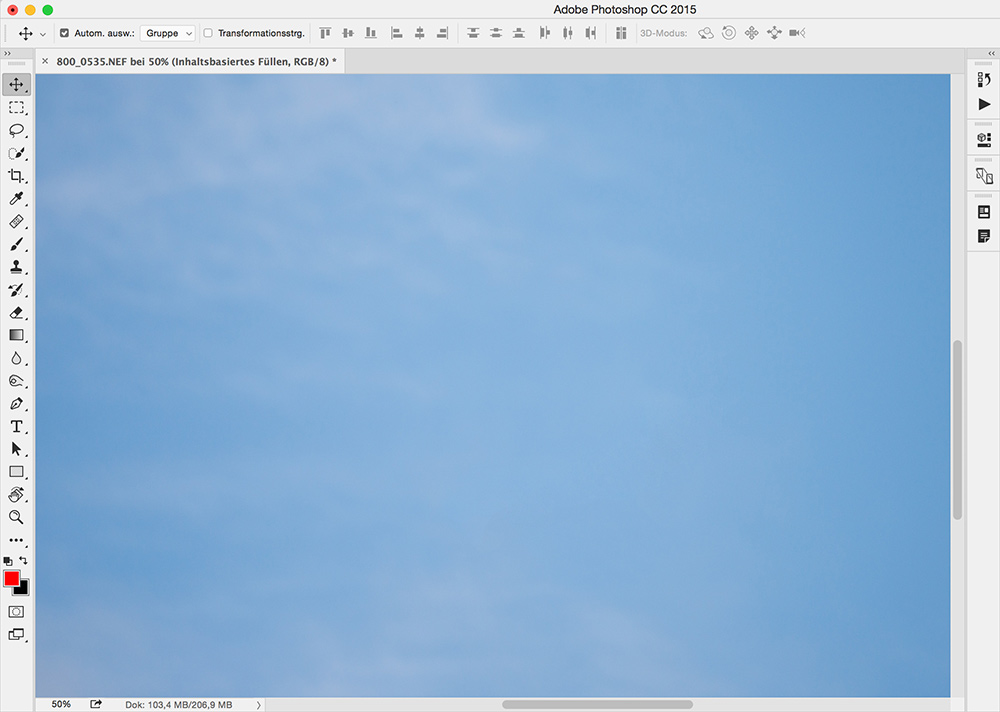Screen dimensions: 1000x712
Task: Select the Path Selection arrow tool
Action: point(16,449)
